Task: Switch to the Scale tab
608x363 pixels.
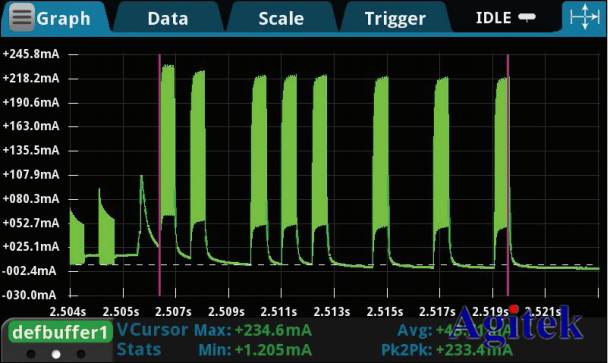Action: click(281, 18)
